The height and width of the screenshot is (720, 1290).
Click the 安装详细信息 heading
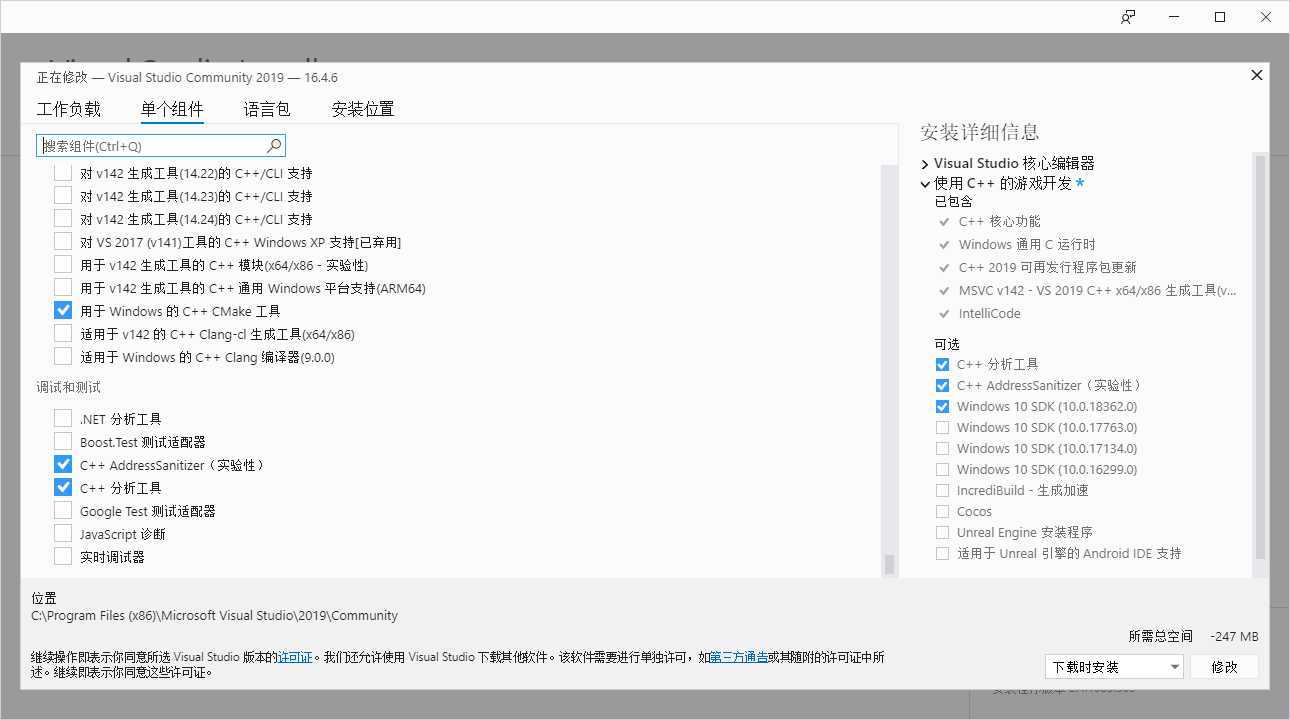(x=979, y=132)
